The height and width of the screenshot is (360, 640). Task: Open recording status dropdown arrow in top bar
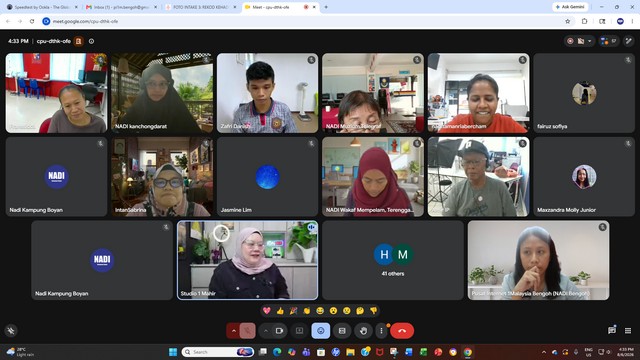[x=589, y=41]
